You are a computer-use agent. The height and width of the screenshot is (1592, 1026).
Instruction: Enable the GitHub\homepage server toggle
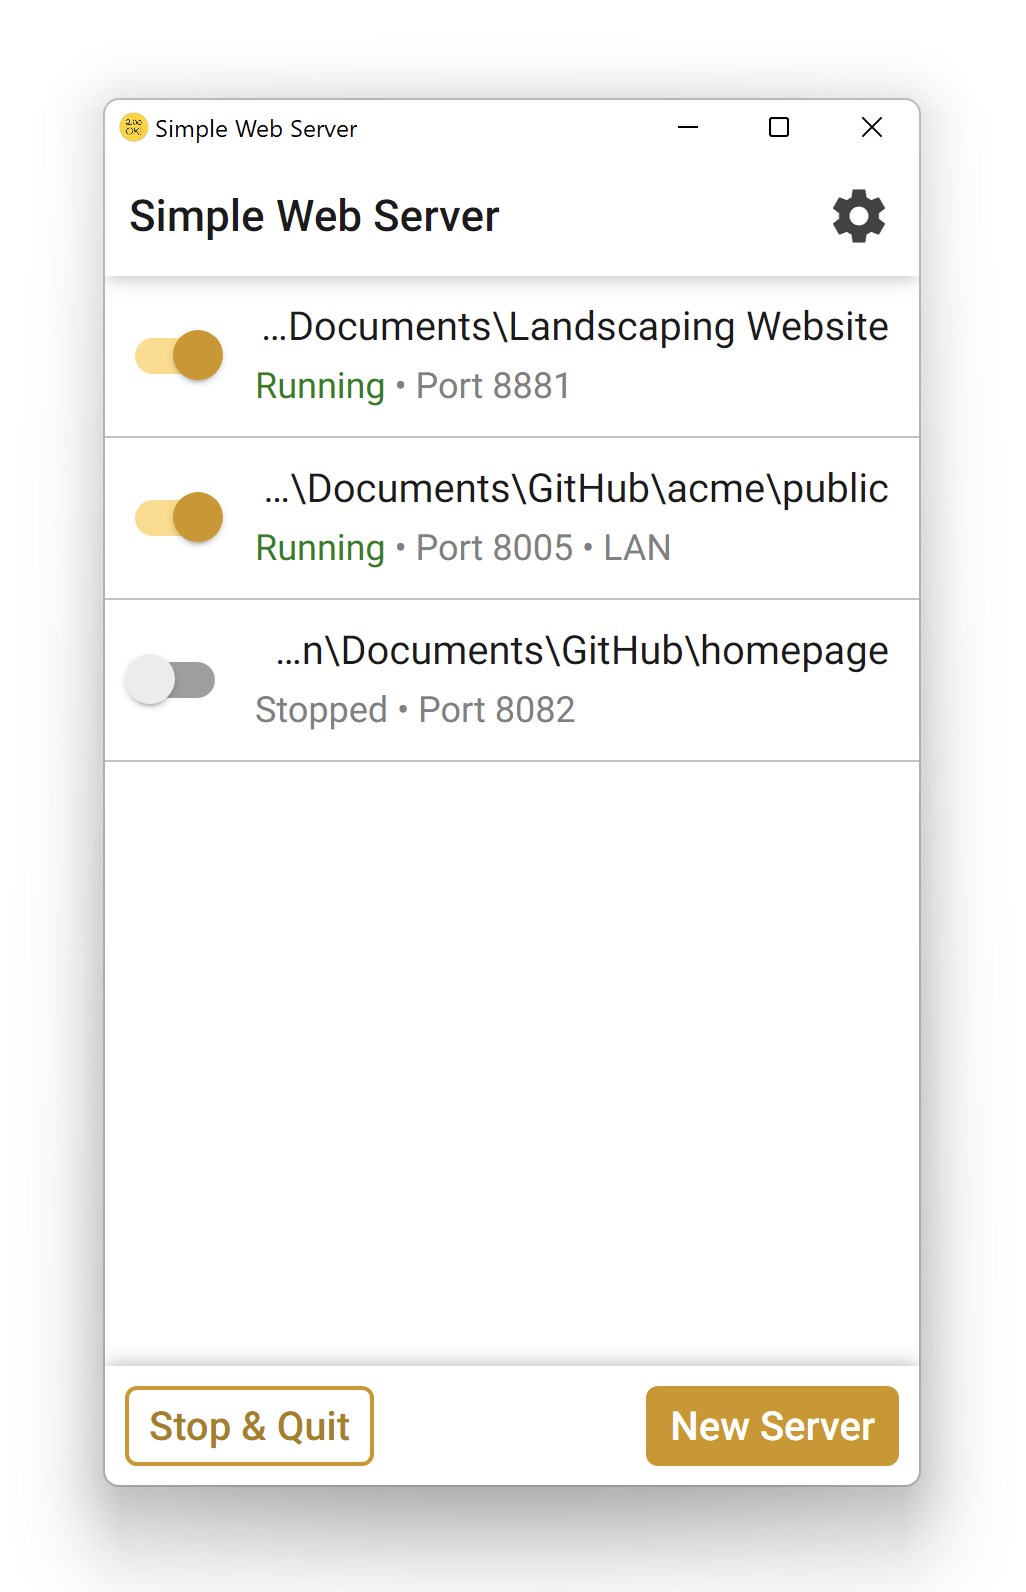170,680
